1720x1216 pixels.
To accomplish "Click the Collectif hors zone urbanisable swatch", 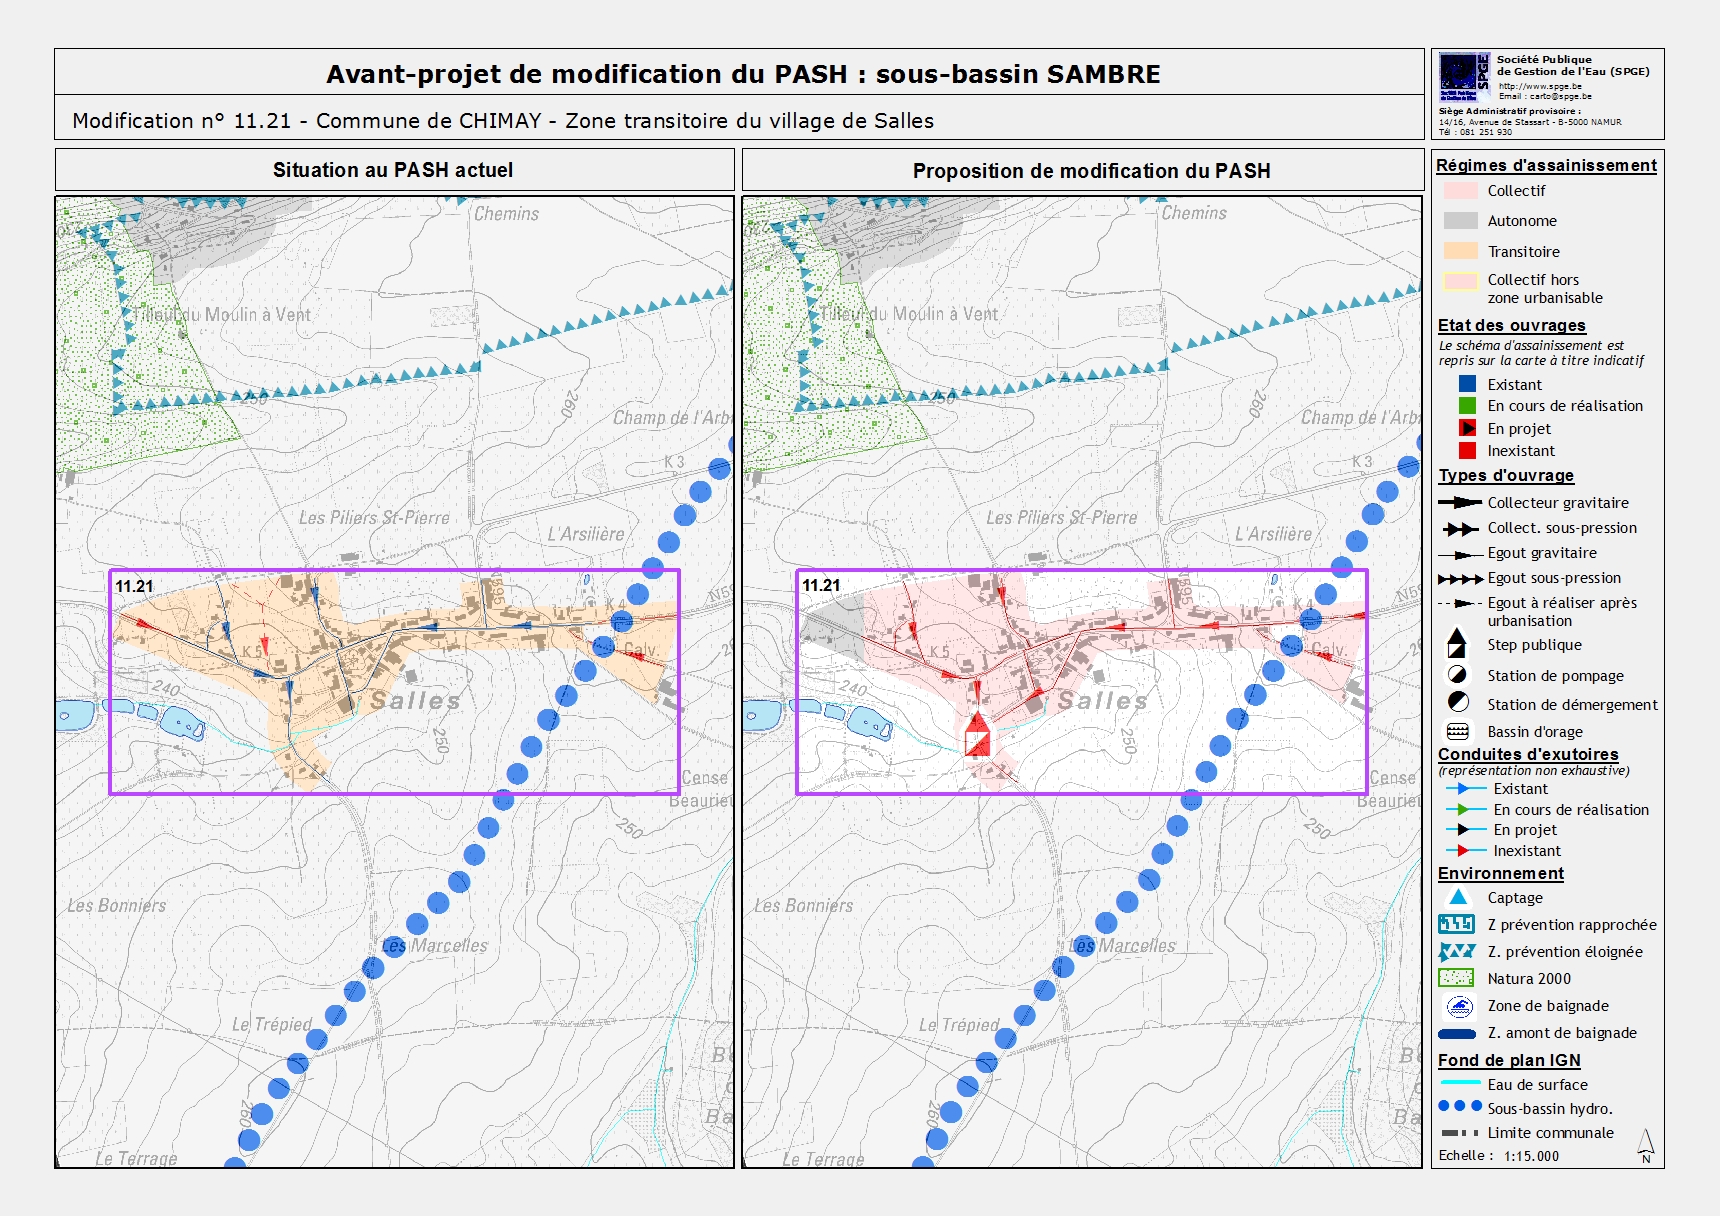I will pos(1460,281).
